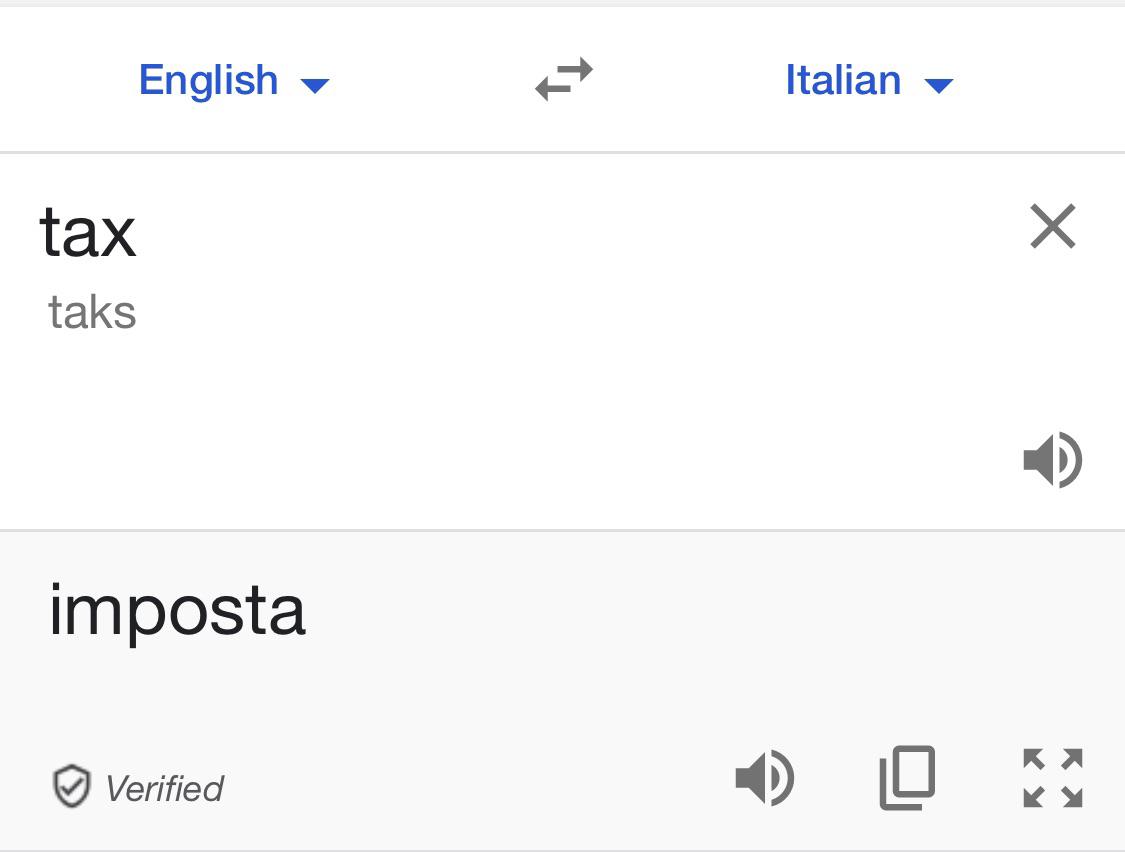
Task: Swap the English and Italian languages
Action: coord(564,80)
